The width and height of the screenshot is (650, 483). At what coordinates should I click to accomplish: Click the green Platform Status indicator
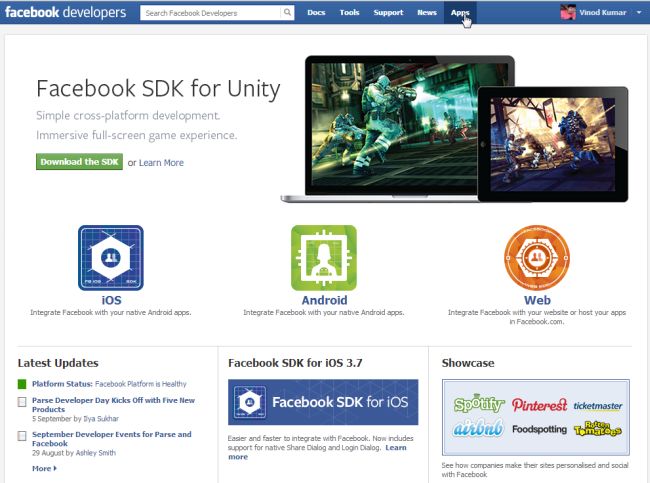click(22, 384)
